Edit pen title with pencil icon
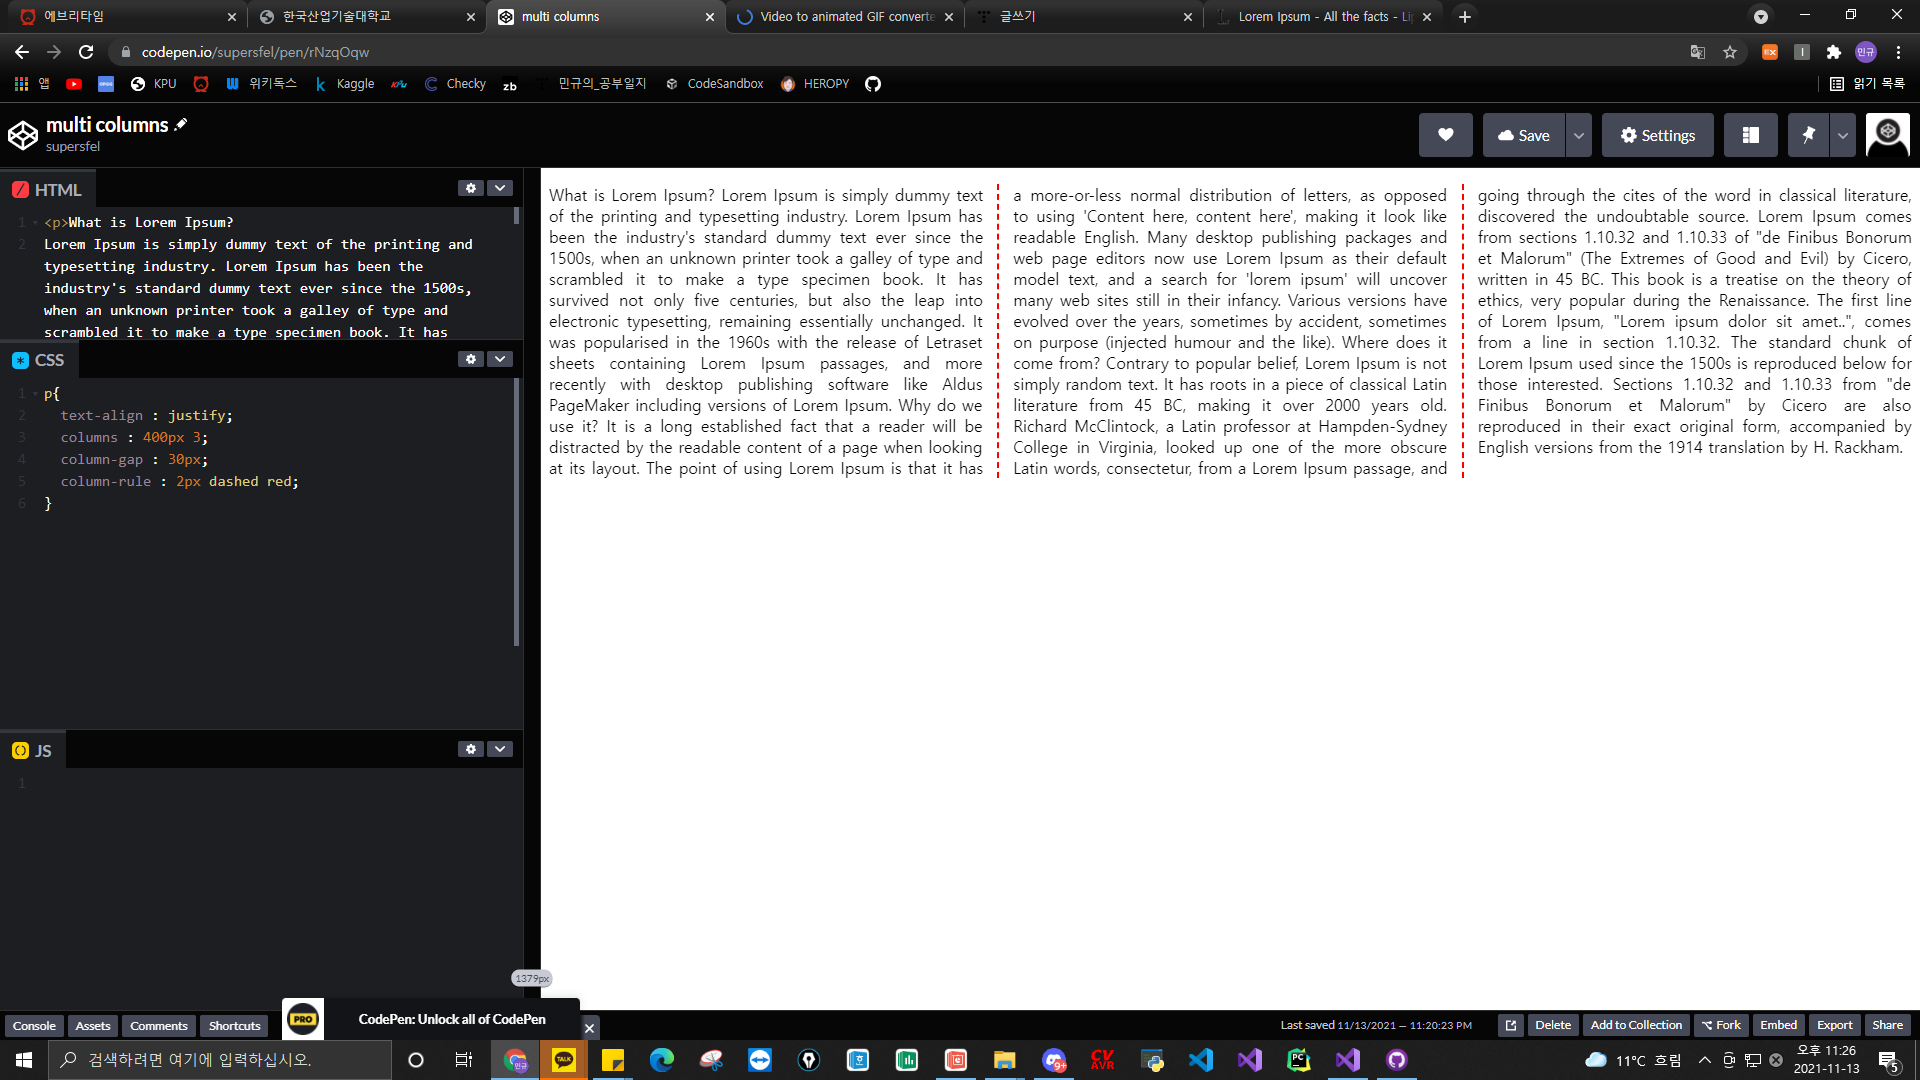The height and width of the screenshot is (1080, 1920). click(181, 125)
